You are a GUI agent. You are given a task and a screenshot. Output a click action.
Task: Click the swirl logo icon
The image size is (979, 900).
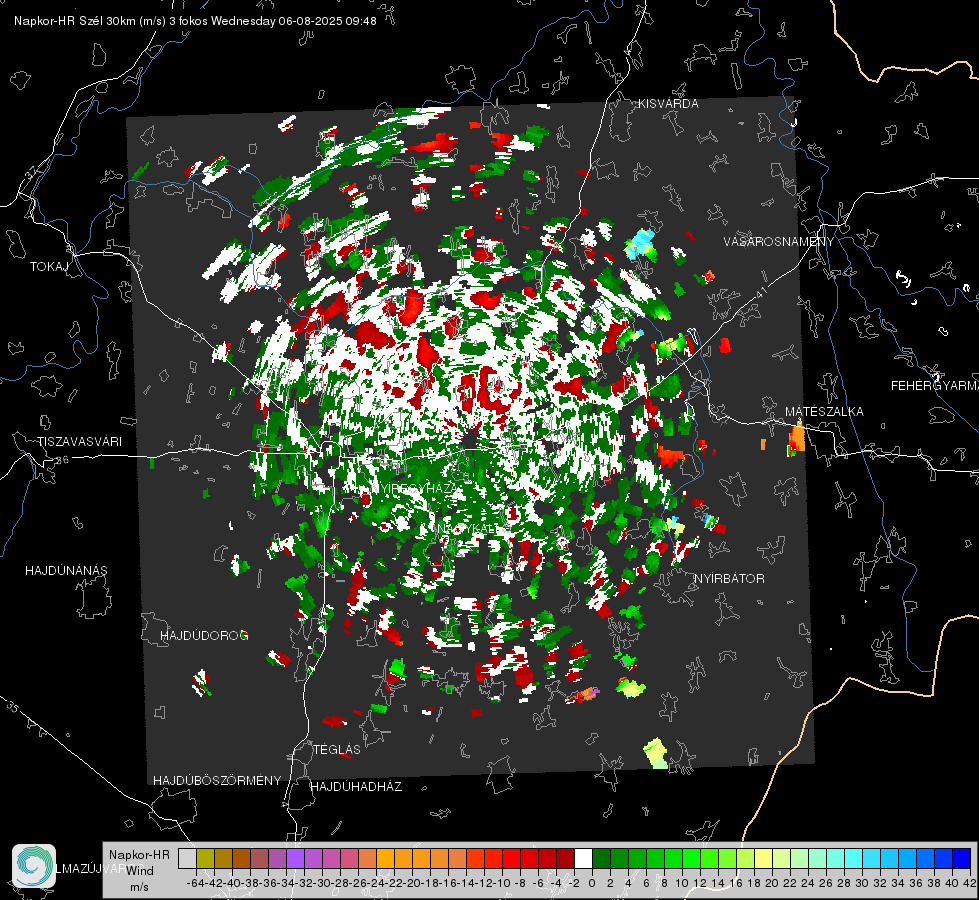tap(34, 866)
